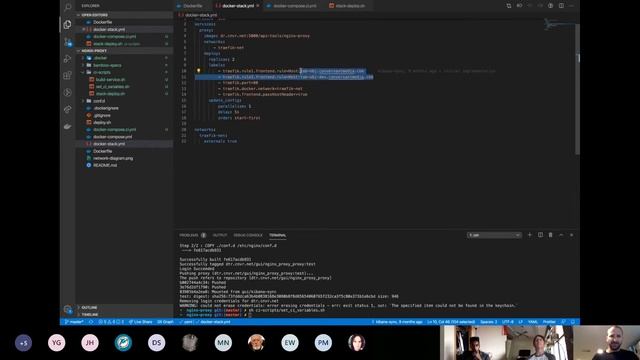Open the terminal shell selector dropdown
Image resolution: width=640 pixels, height=360 pixels.
[494, 235]
